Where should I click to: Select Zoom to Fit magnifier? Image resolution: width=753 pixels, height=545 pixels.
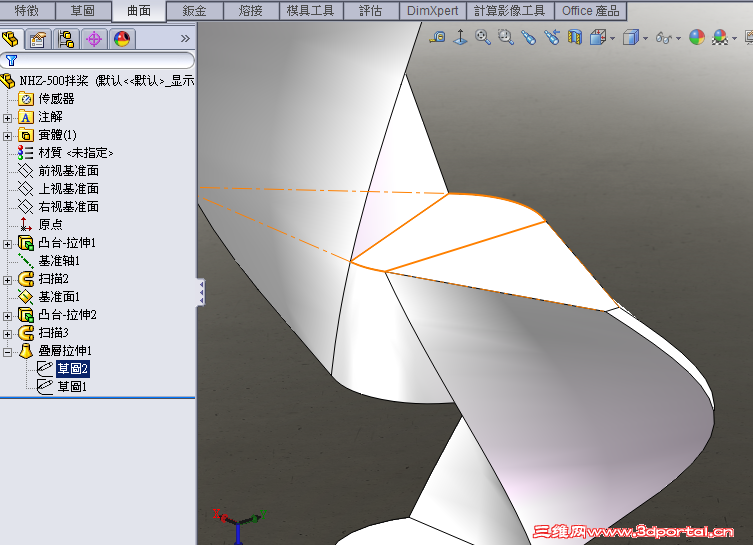point(483,37)
